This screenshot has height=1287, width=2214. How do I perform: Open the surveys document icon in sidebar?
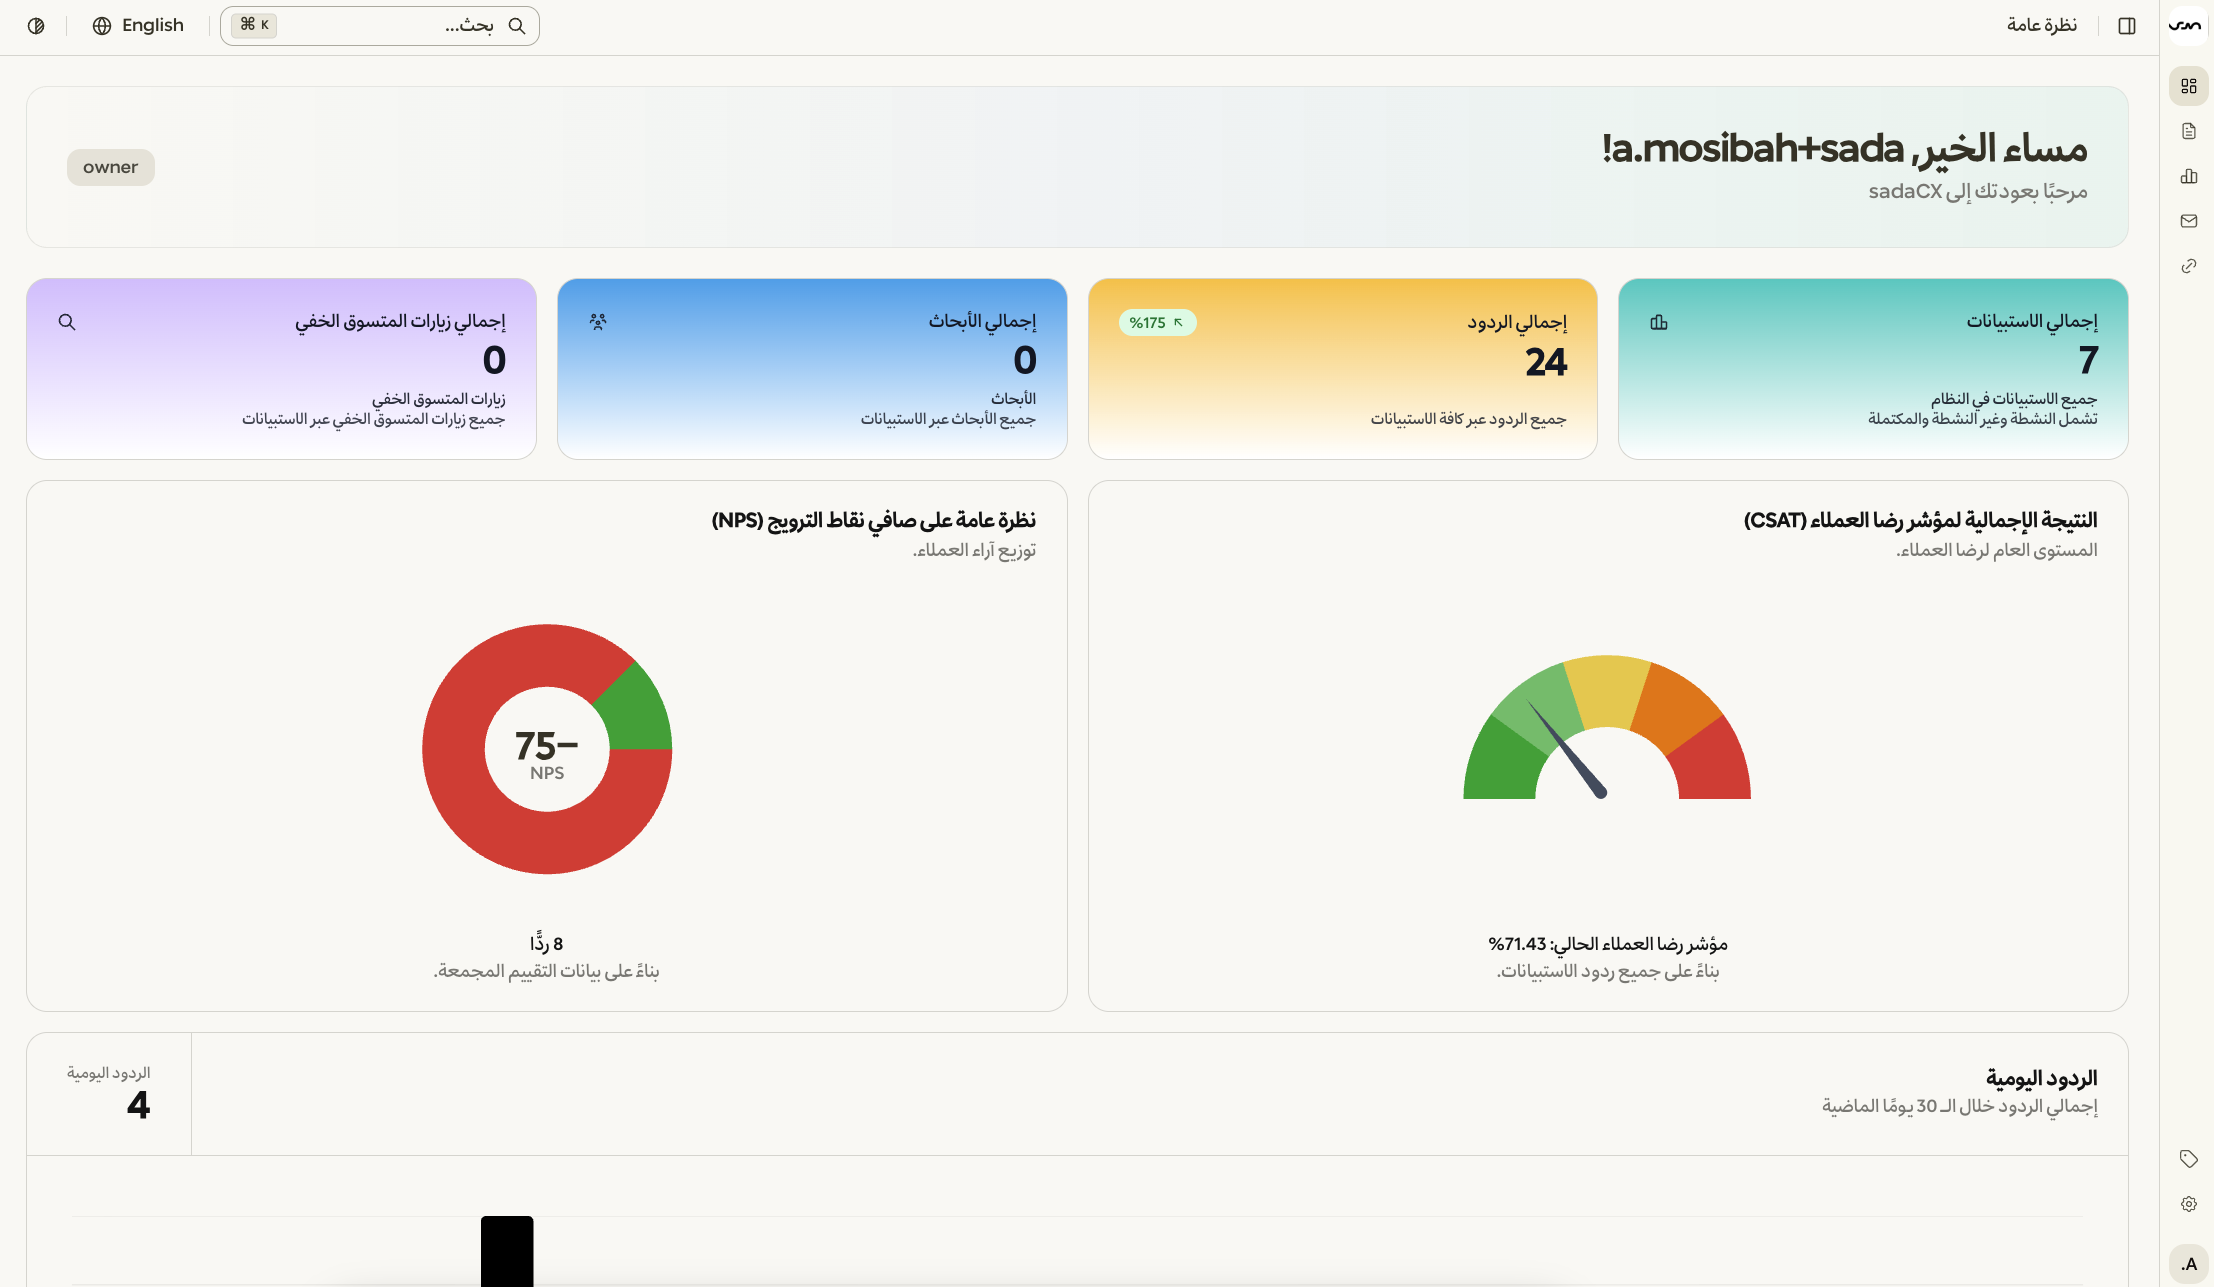pyautogui.click(x=2189, y=131)
